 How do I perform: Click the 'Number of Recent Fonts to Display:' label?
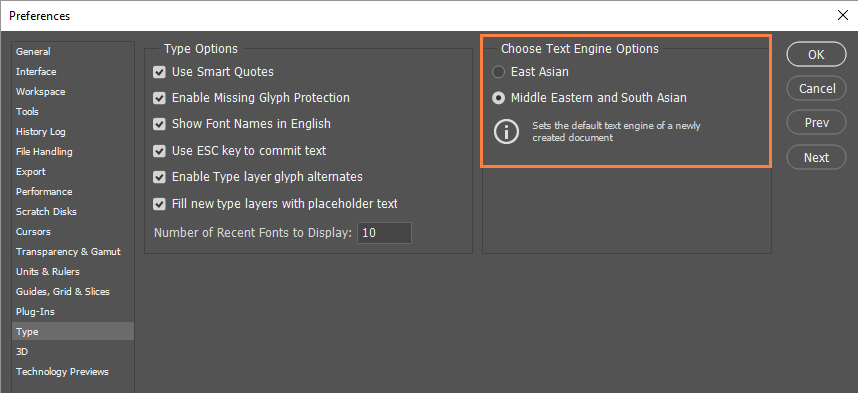click(x=253, y=233)
